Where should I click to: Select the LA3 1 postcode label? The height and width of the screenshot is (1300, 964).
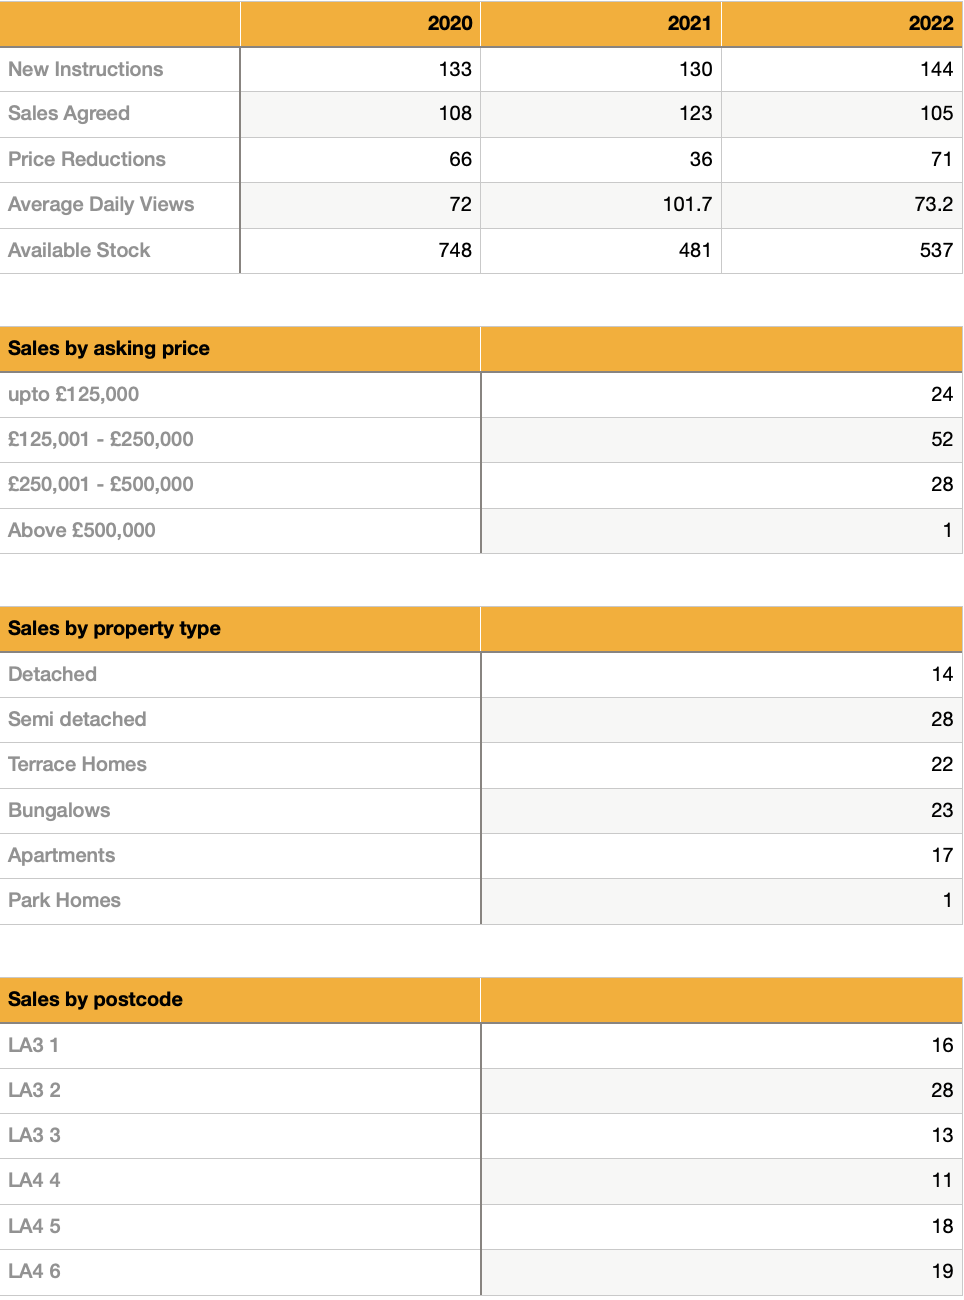point(33,1045)
